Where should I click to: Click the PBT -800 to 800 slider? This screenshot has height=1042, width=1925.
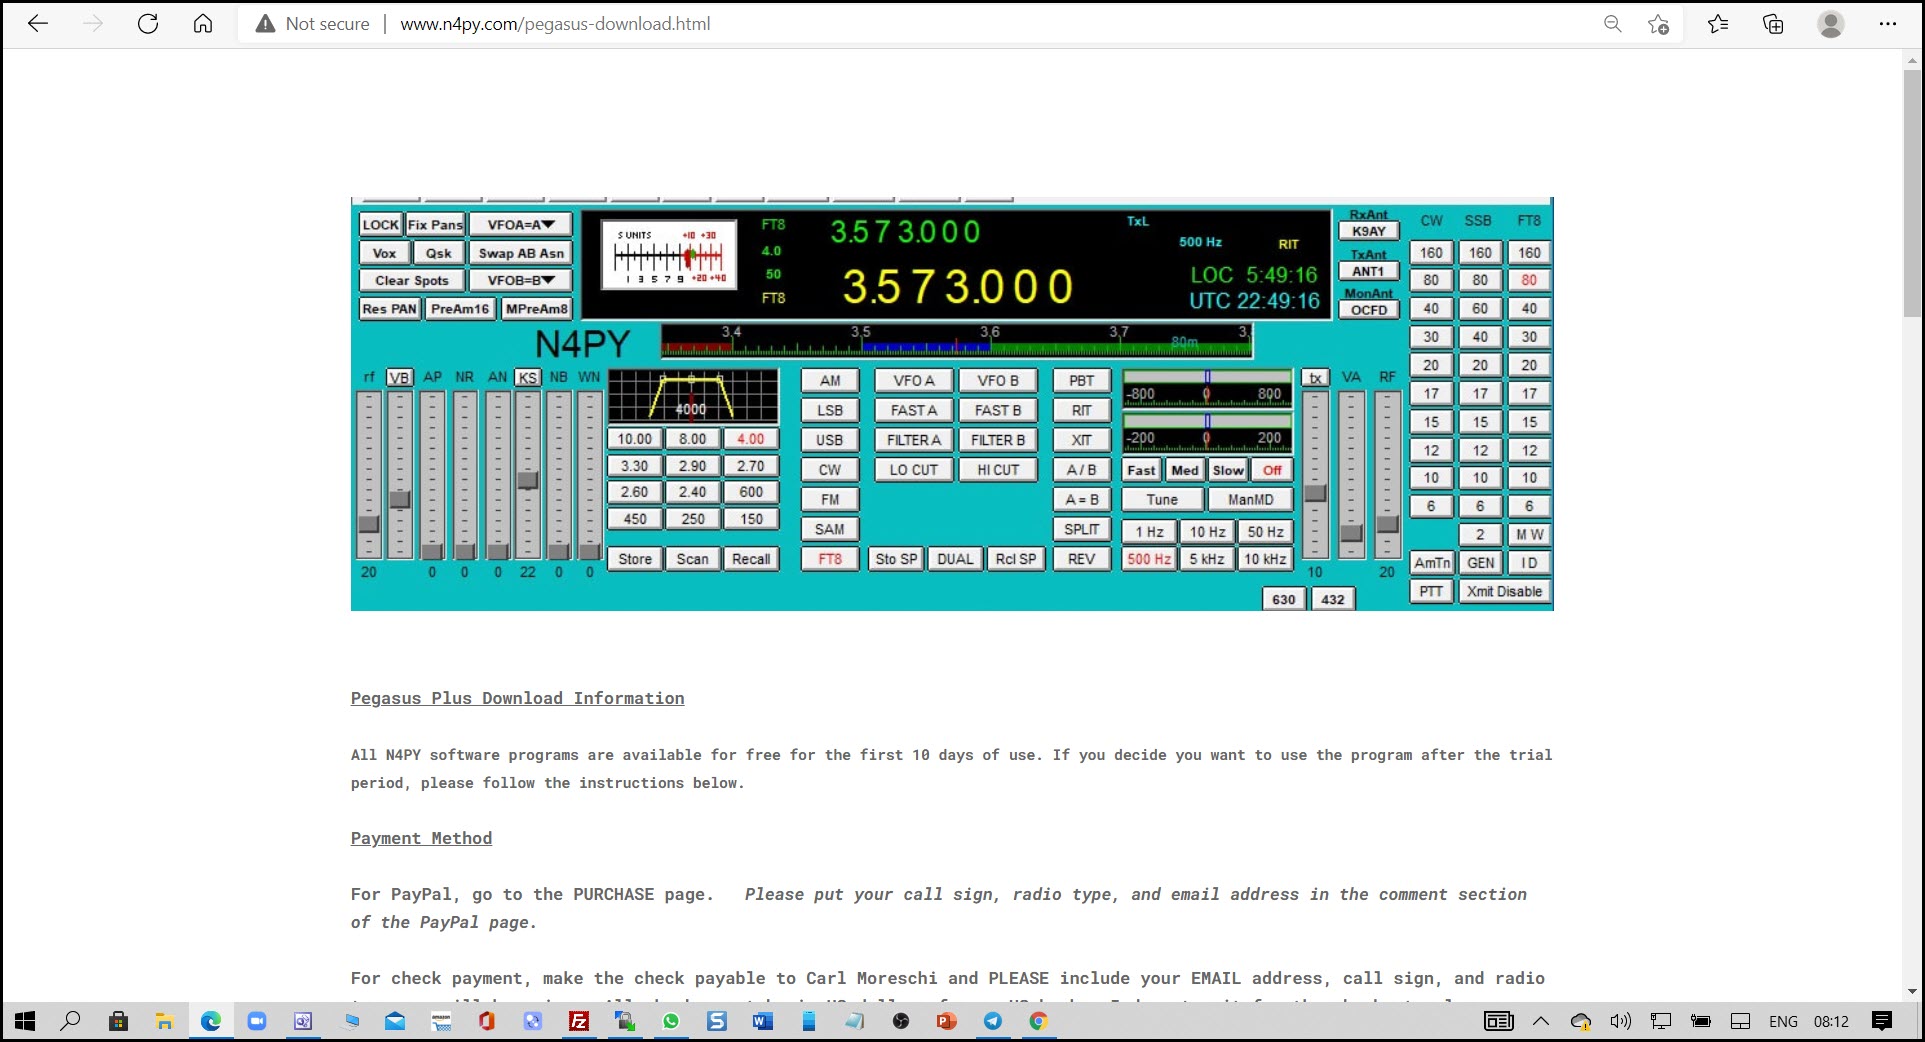point(1207,388)
